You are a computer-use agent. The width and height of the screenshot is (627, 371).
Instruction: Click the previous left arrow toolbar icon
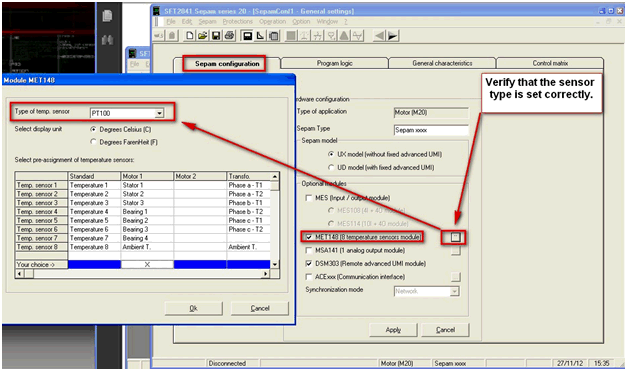tap(379, 36)
